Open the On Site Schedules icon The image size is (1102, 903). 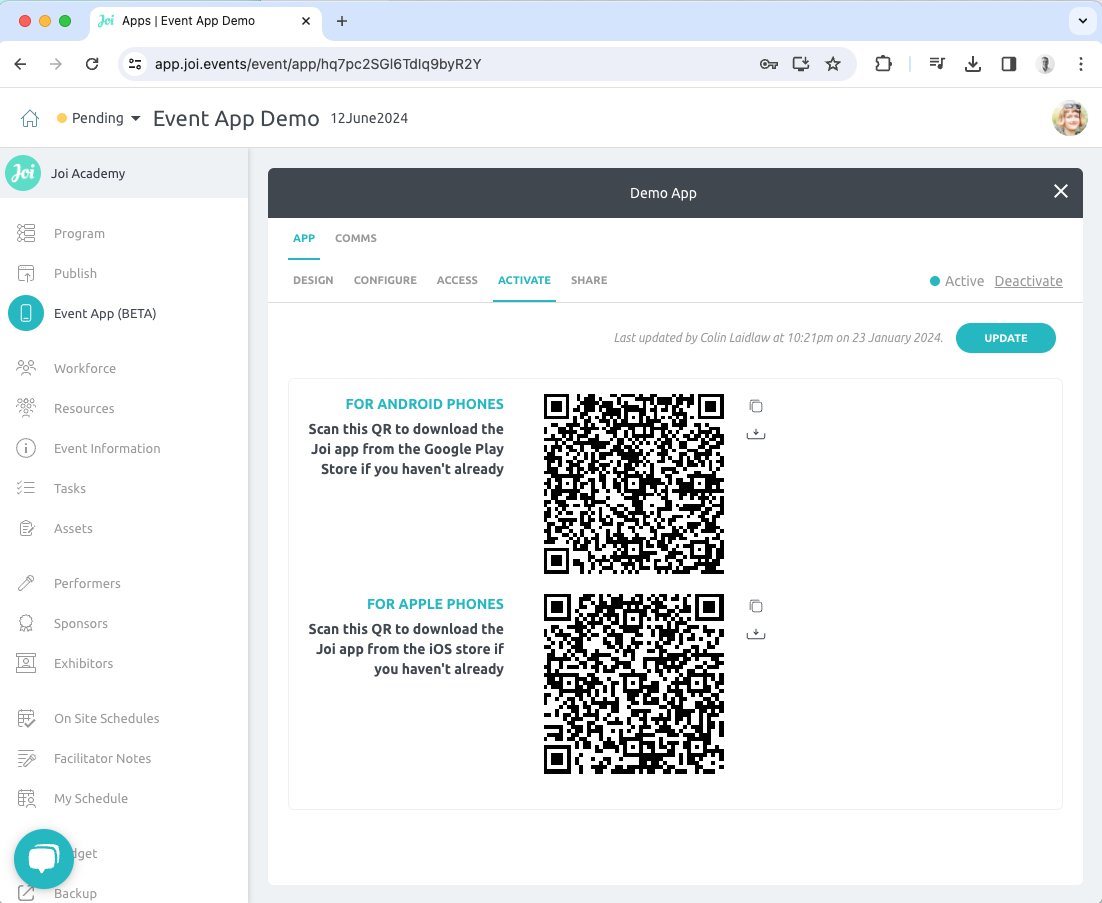point(26,718)
